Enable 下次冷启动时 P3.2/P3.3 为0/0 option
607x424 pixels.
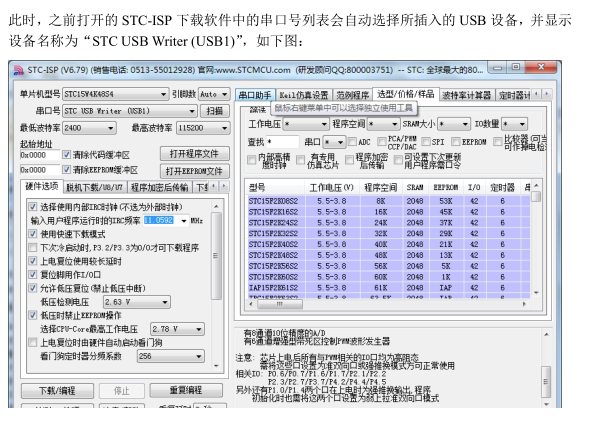click(x=33, y=247)
